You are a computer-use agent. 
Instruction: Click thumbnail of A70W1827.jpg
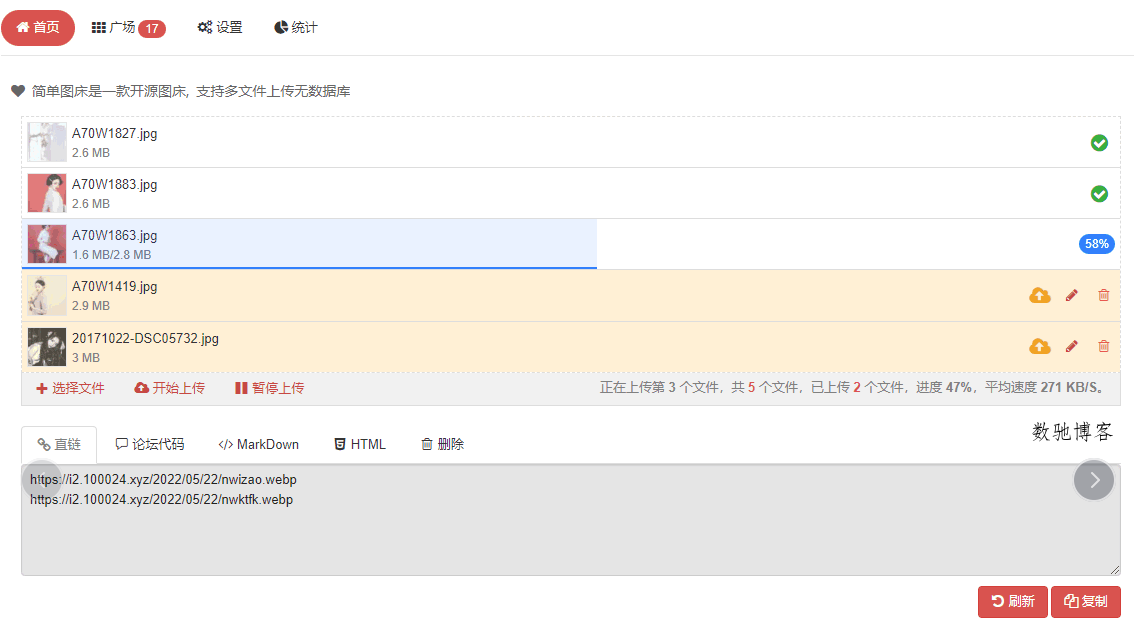coord(47,142)
